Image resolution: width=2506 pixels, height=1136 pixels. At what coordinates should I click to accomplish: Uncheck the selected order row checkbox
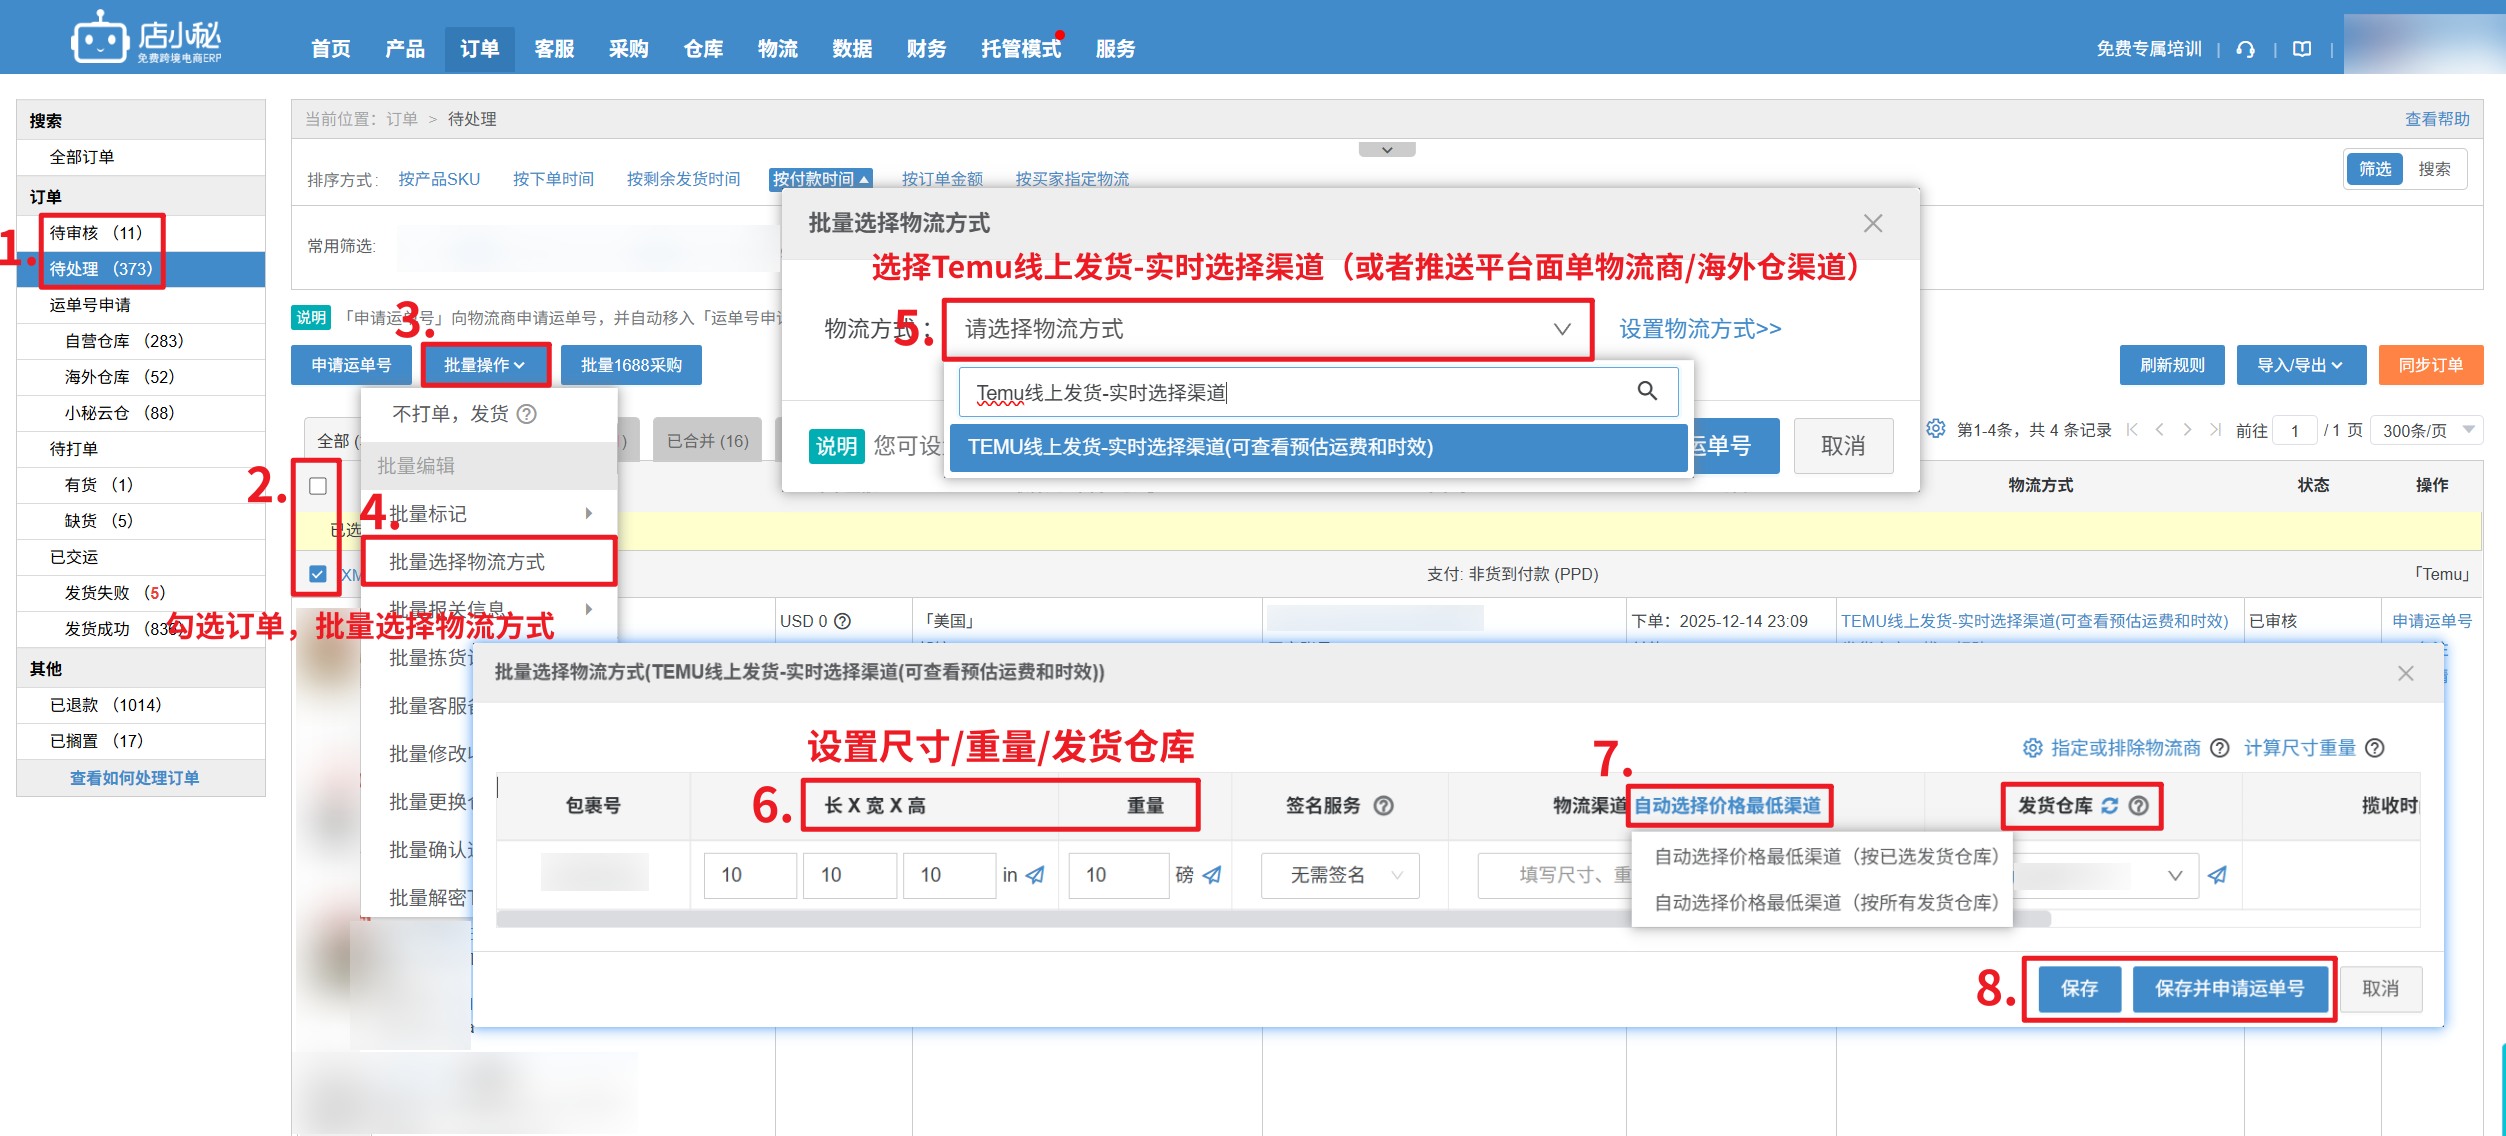pyautogui.click(x=318, y=574)
